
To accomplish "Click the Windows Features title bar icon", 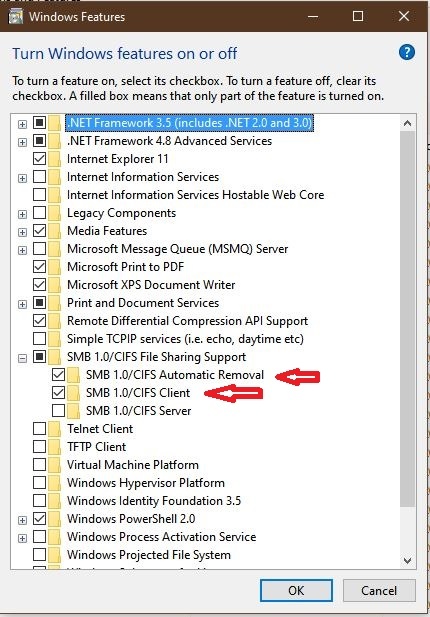I will point(16,17).
